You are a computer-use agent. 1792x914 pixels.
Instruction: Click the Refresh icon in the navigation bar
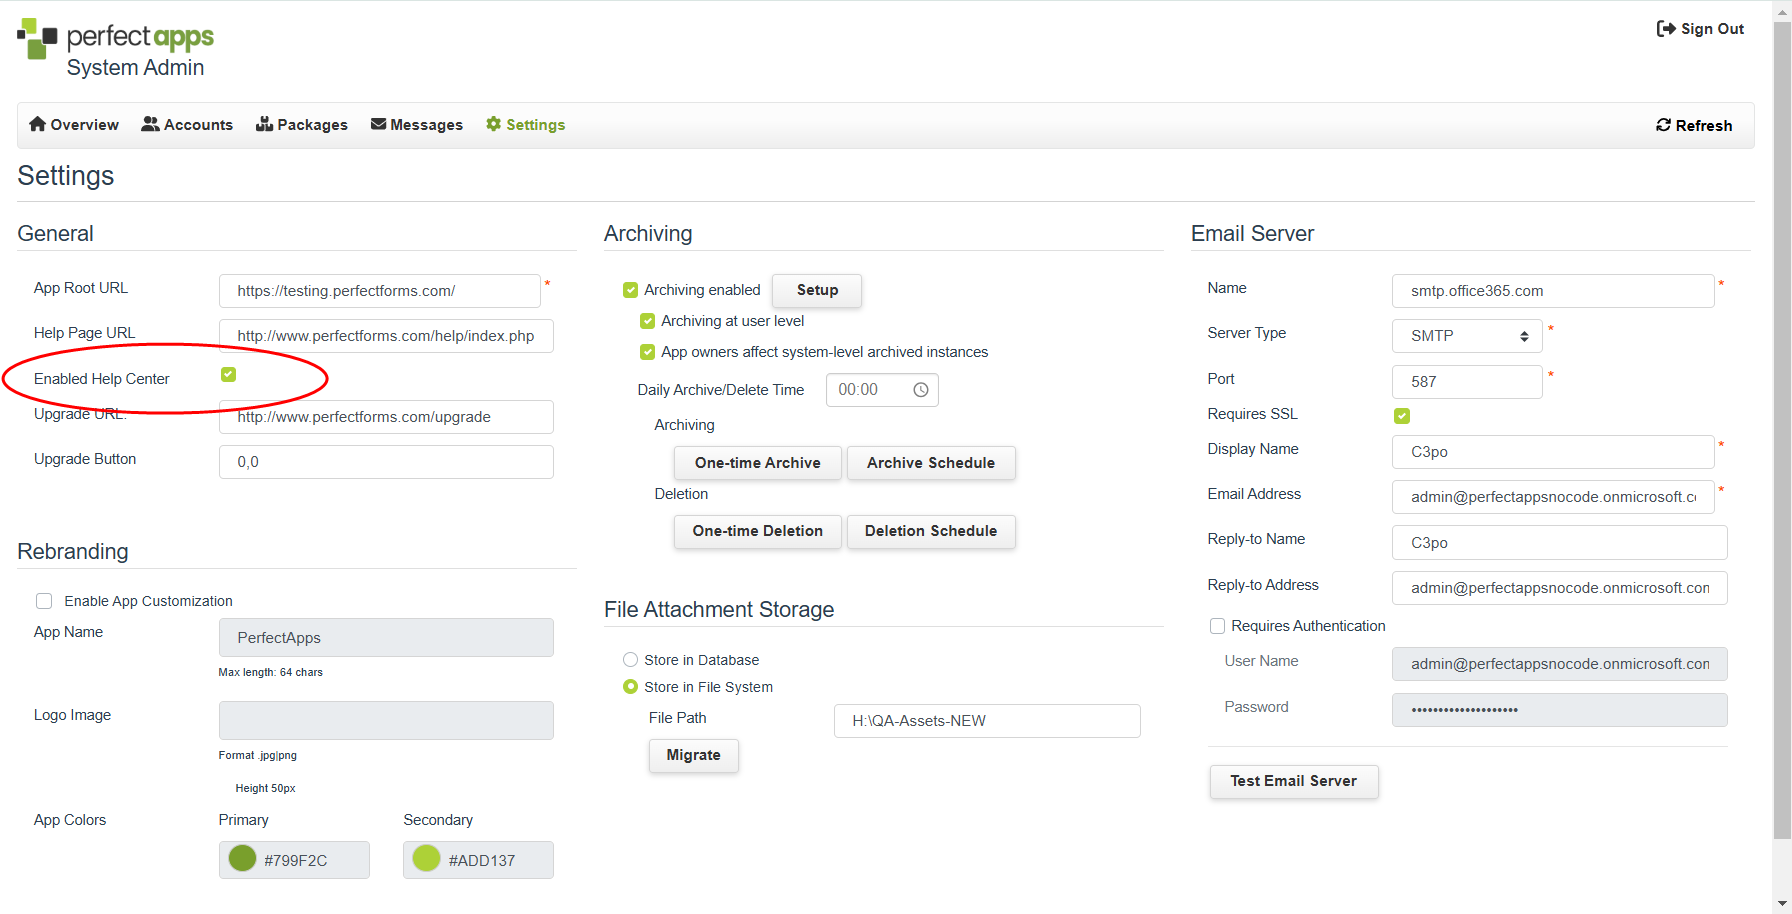tap(1663, 125)
